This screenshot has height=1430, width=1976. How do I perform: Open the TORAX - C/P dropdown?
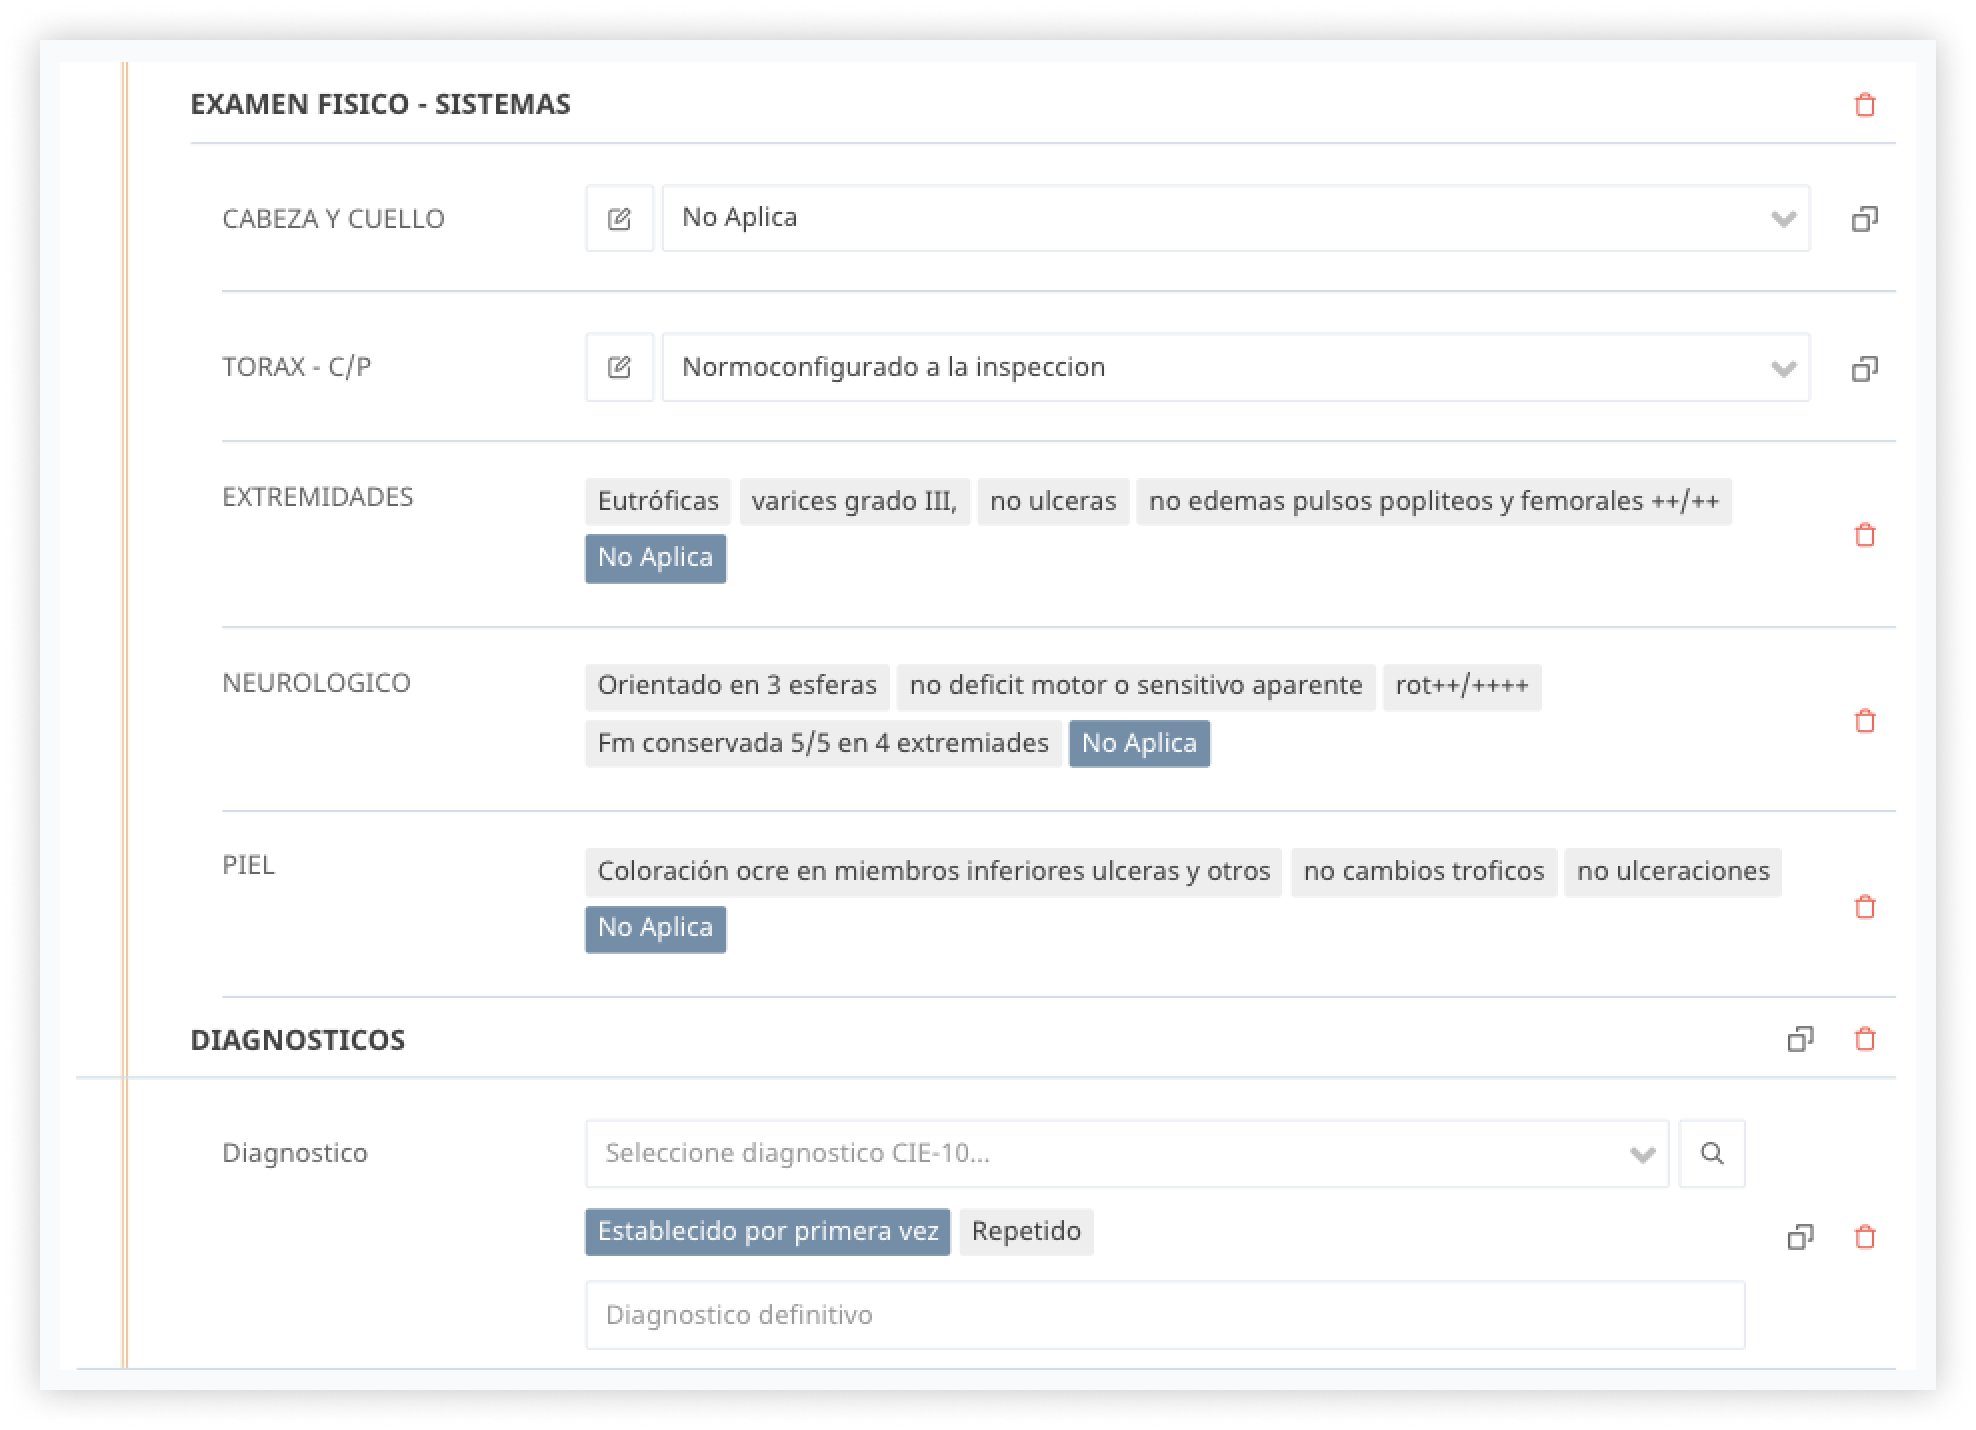click(x=1236, y=367)
